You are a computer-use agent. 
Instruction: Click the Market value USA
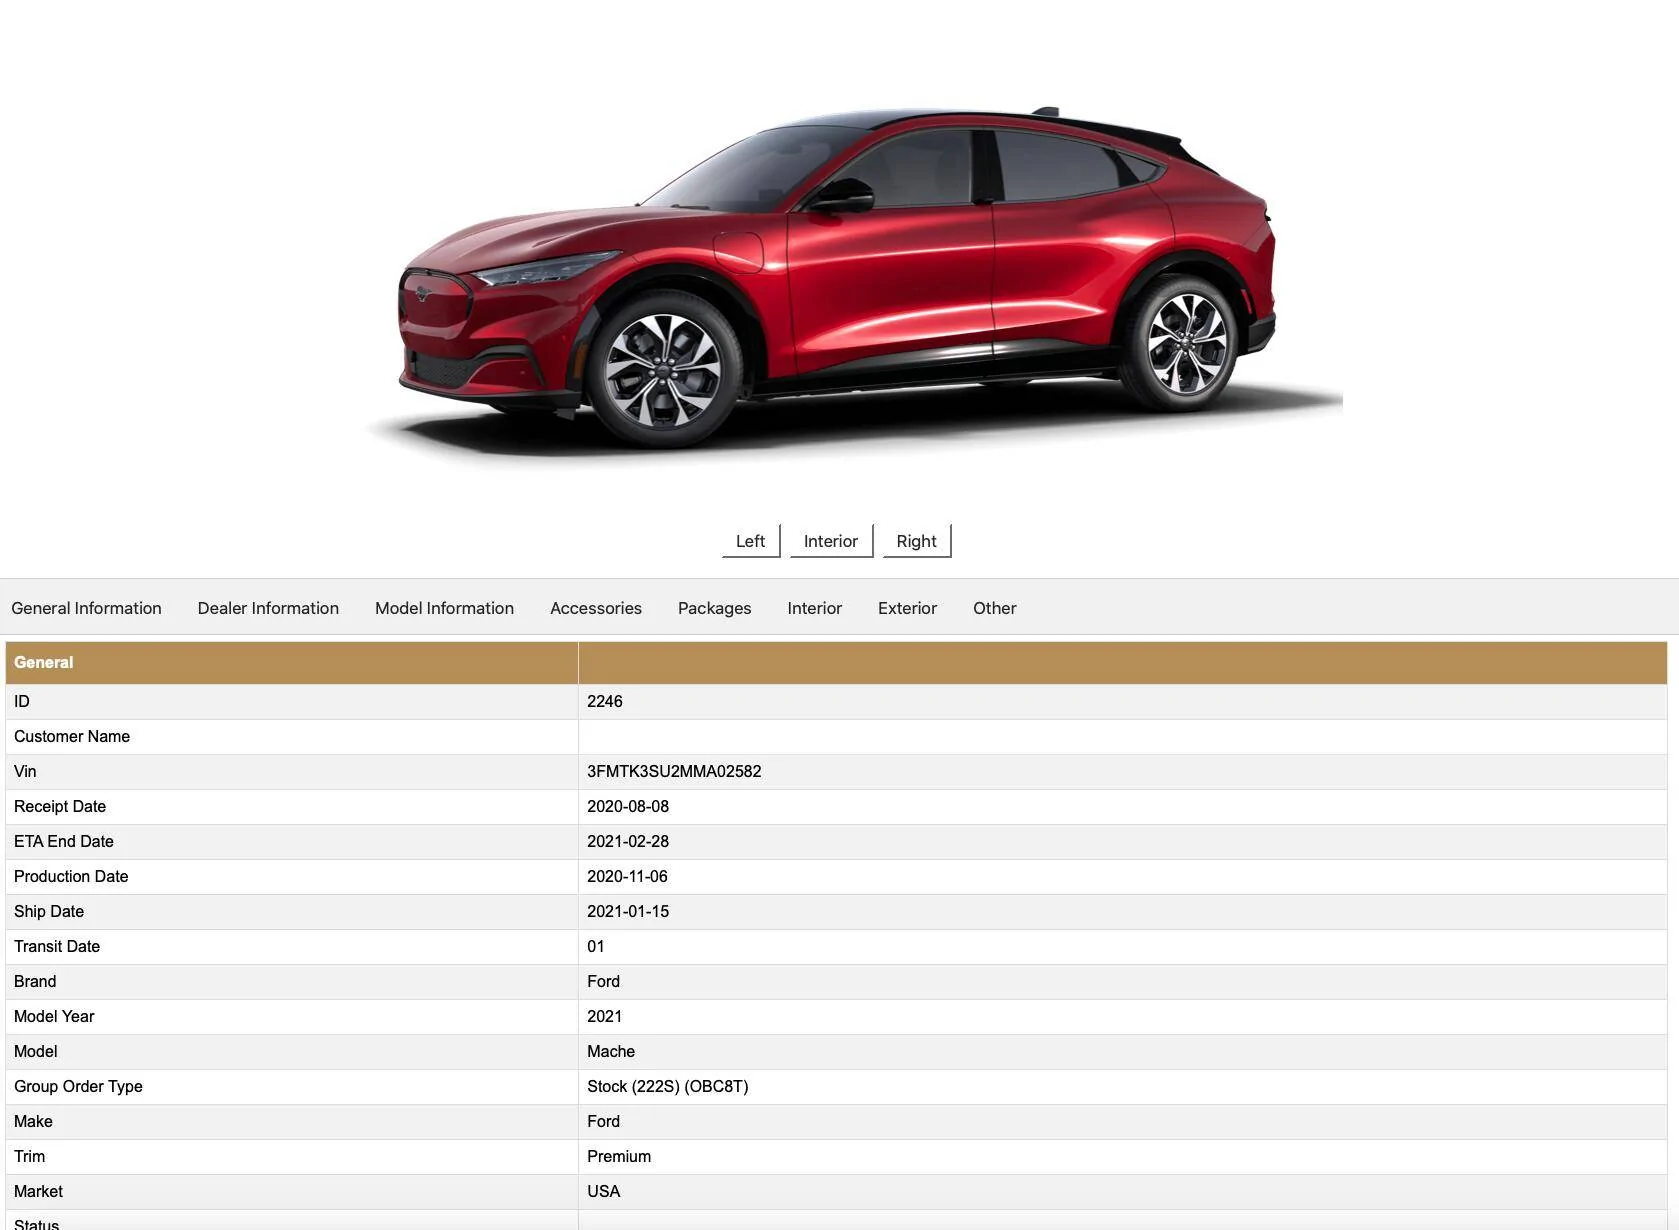[603, 1191]
